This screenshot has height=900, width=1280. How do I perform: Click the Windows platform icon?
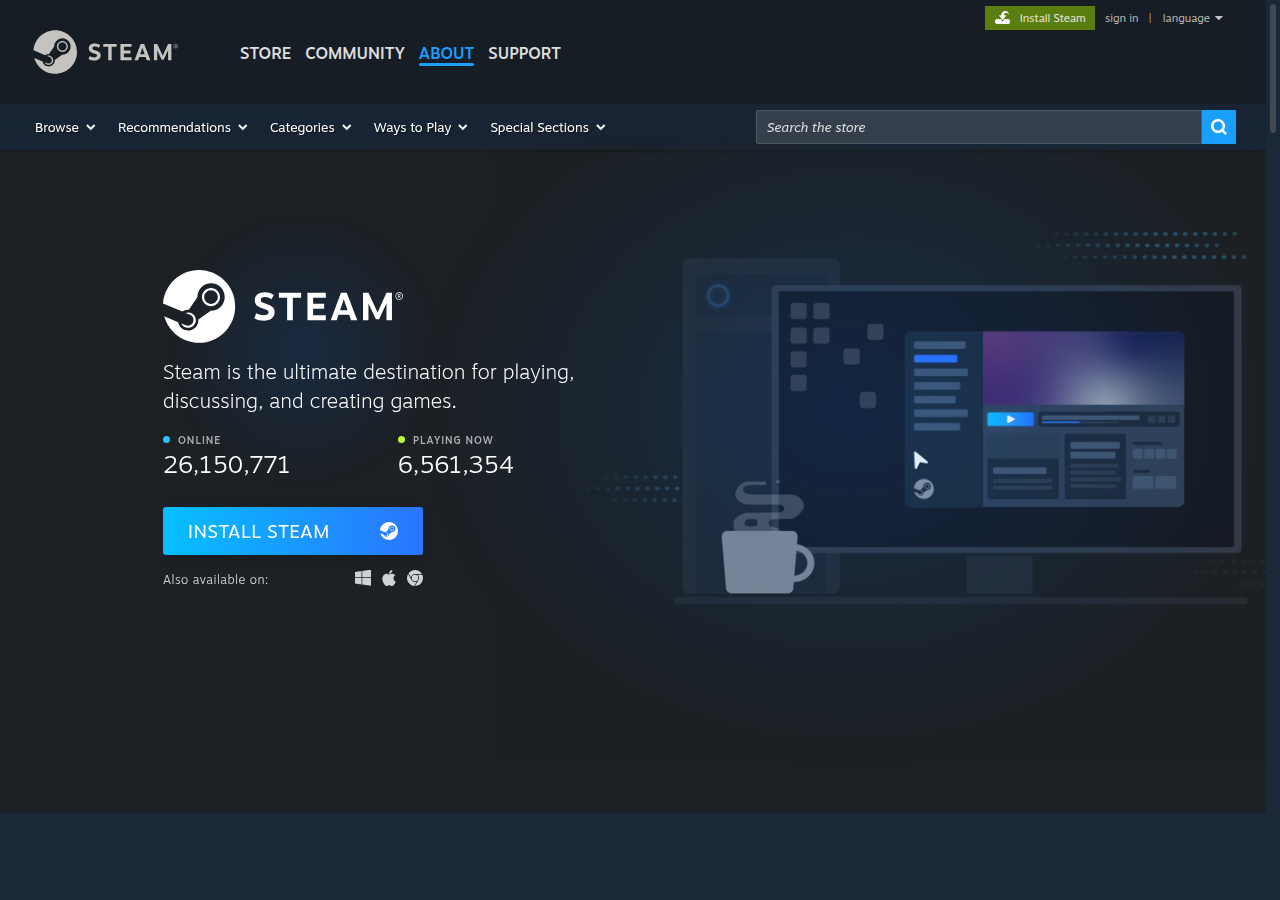(363, 578)
